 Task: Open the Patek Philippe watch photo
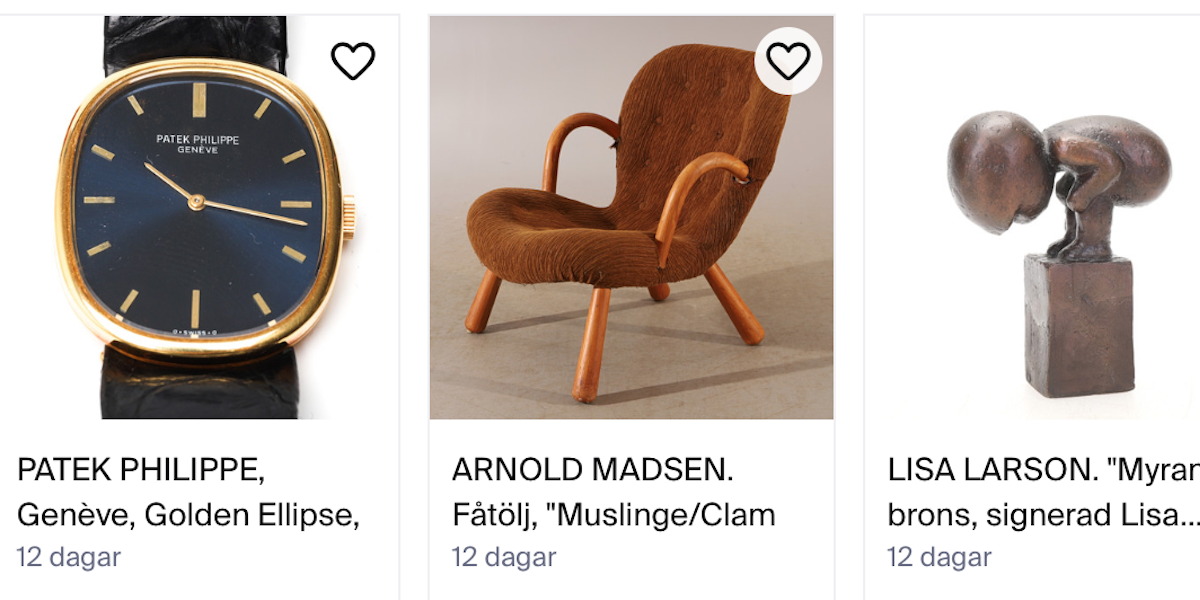click(x=199, y=217)
